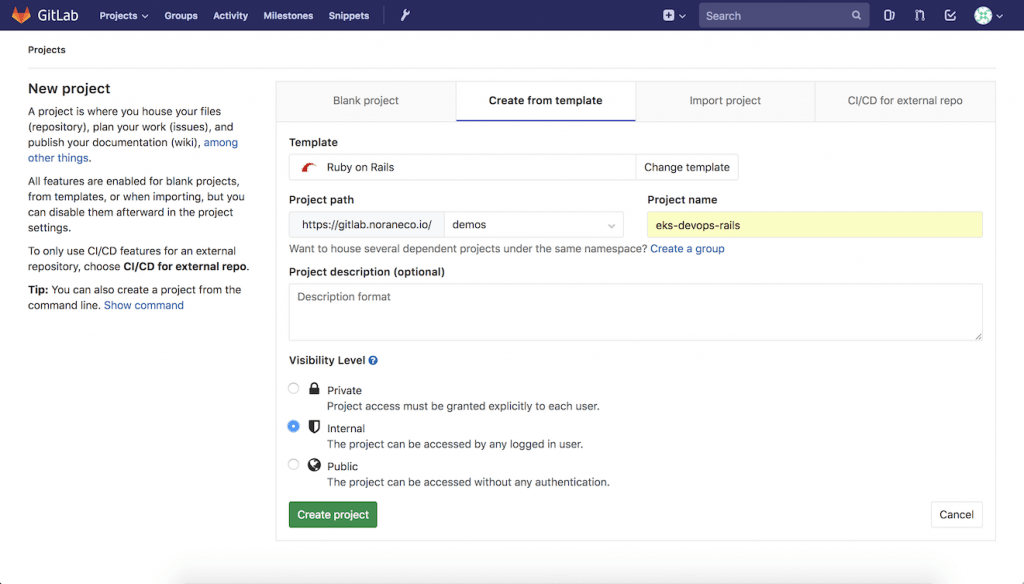Click the https://gitlab.noraneco.io/ path prefix

pyautogui.click(x=366, y=225)
